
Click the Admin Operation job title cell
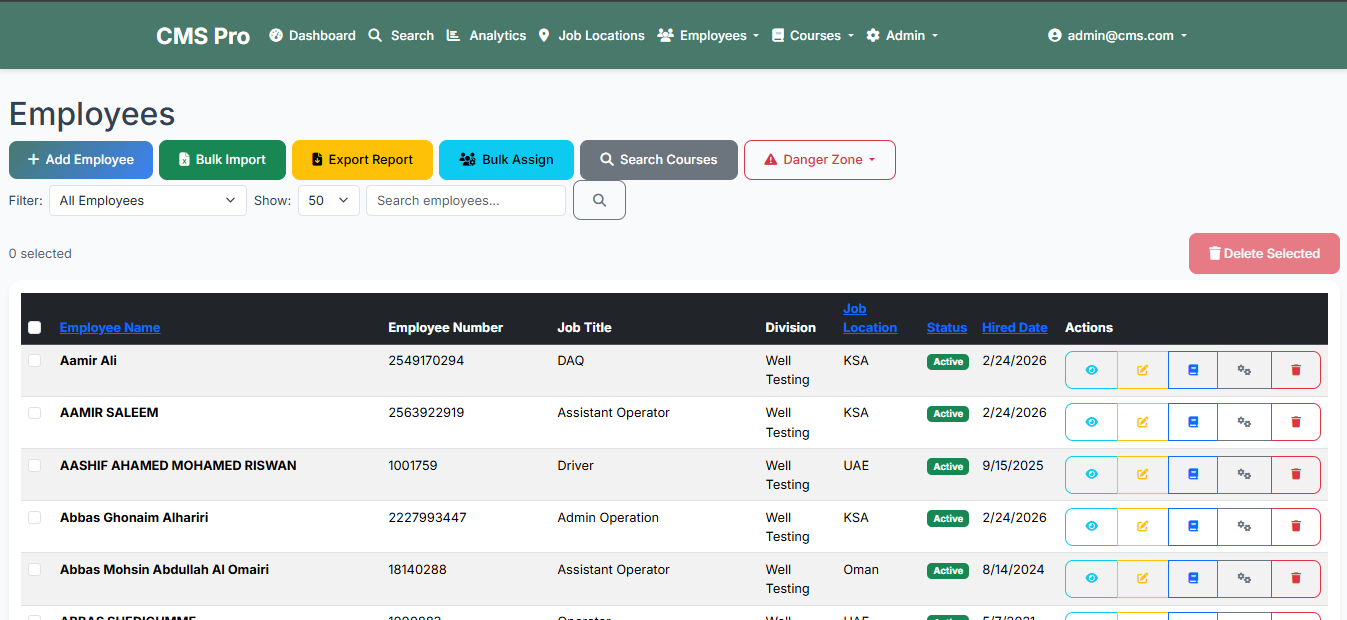pos(608,517)
